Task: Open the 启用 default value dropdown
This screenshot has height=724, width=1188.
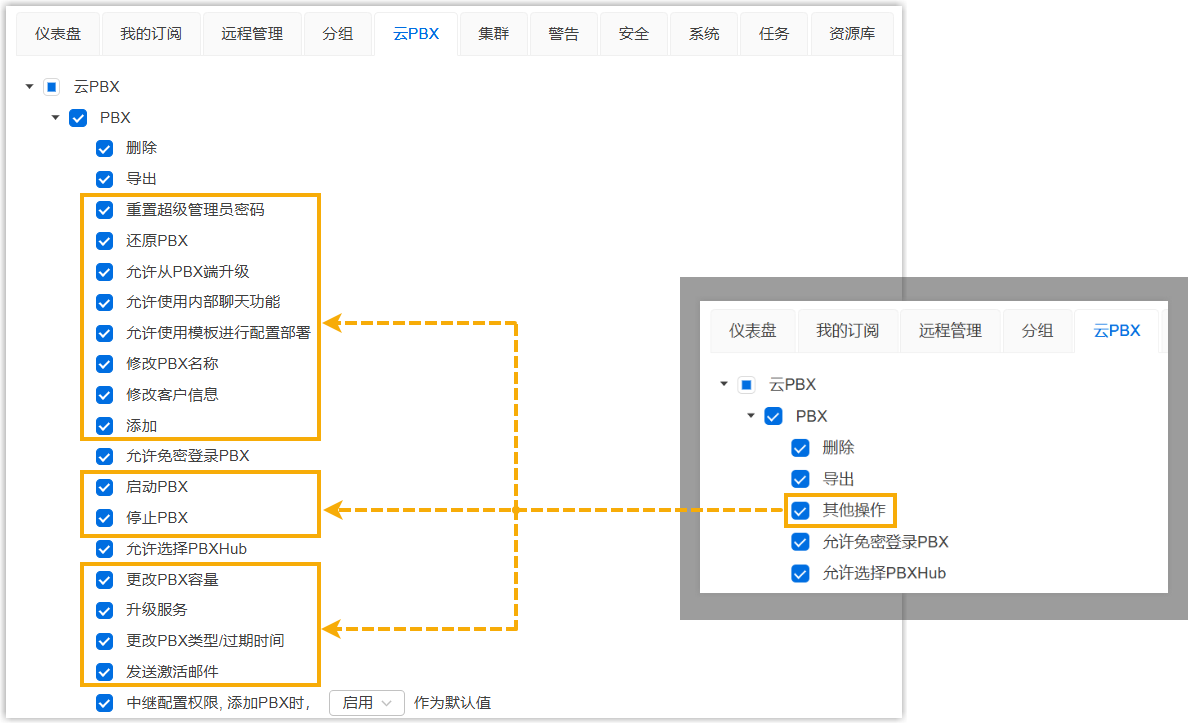Action: point(366,703)
